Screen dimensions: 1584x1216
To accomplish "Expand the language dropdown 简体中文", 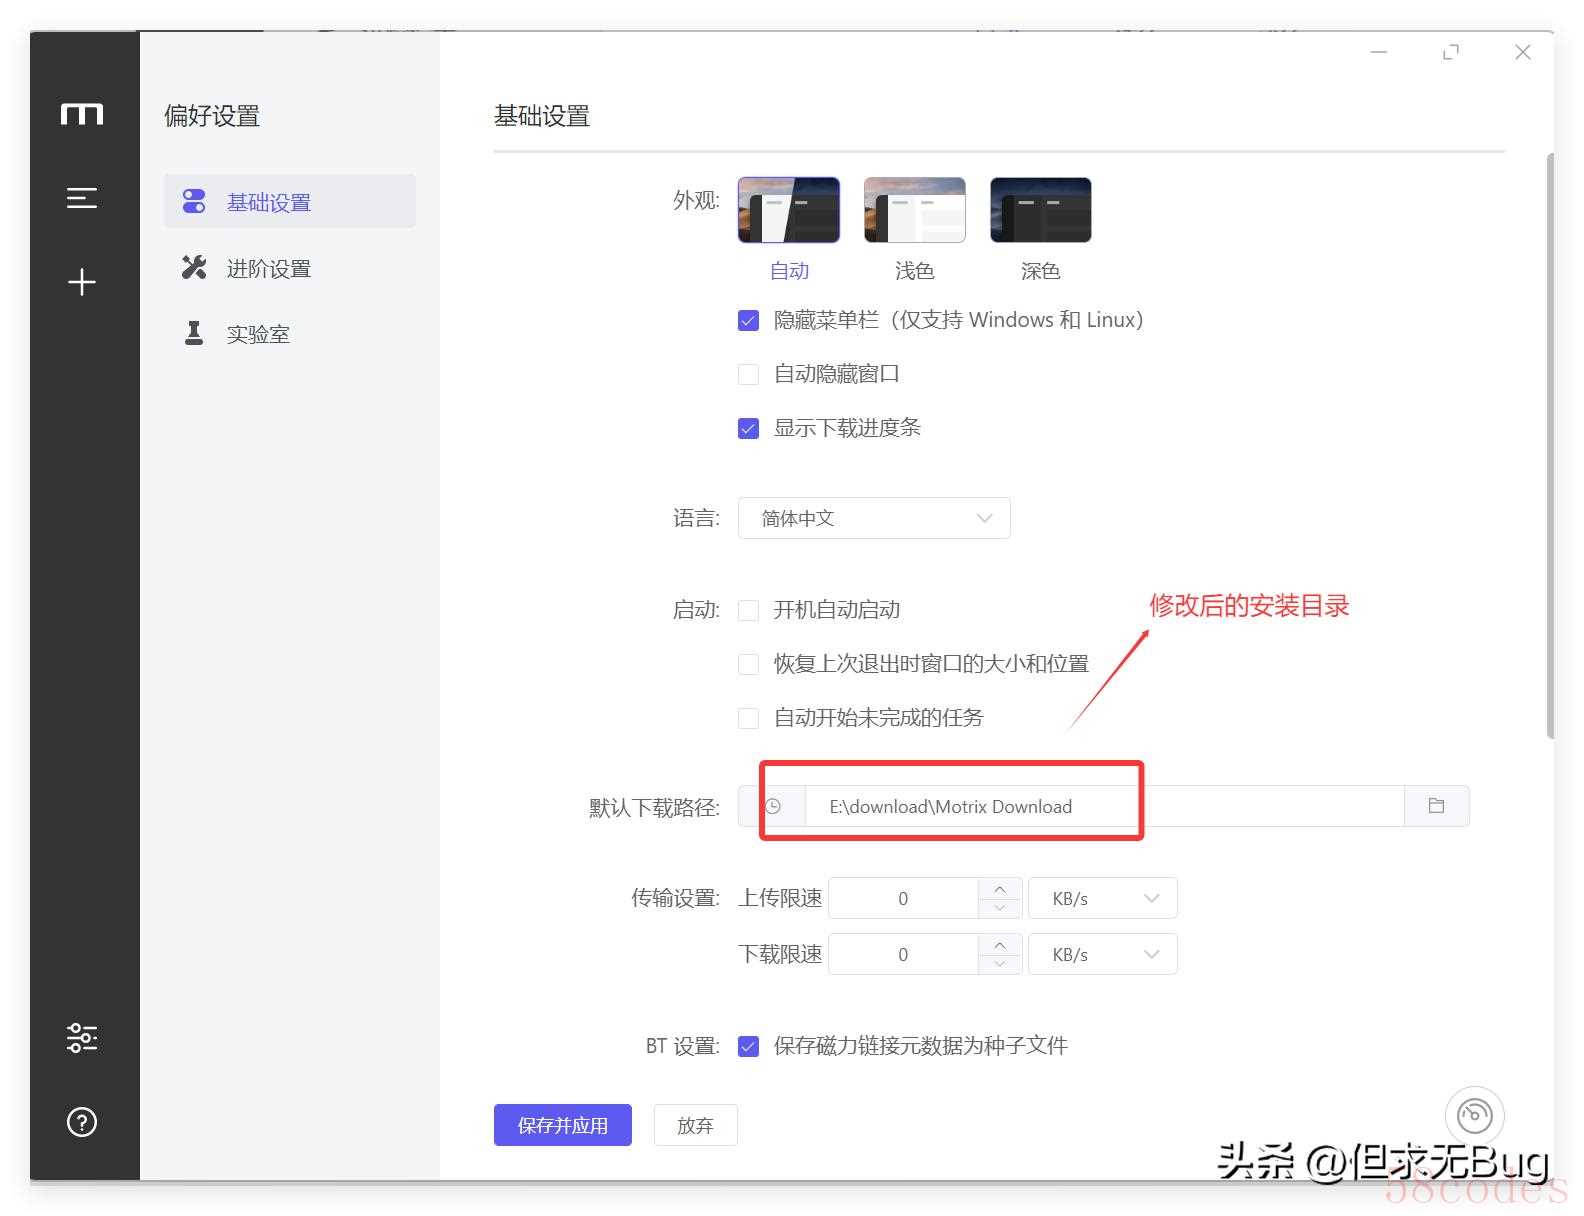I will [x=874, y=518].
